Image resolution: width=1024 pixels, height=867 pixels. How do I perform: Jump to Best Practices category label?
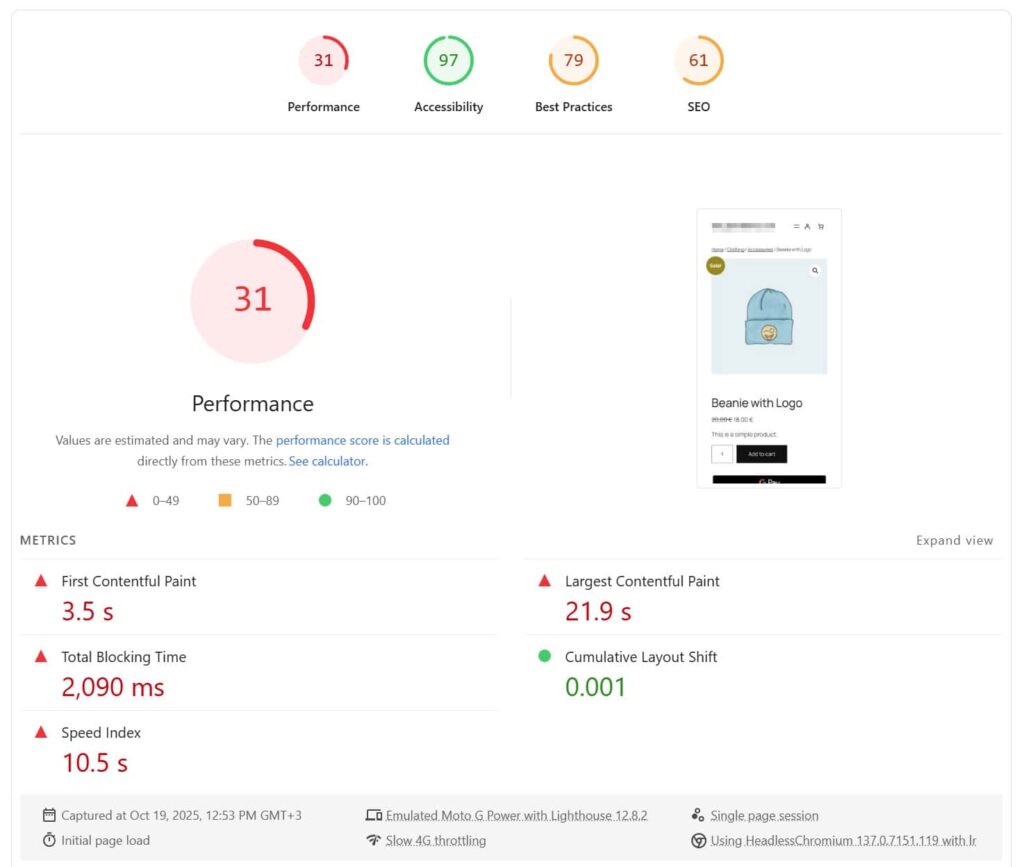click(x=573, y=107)
